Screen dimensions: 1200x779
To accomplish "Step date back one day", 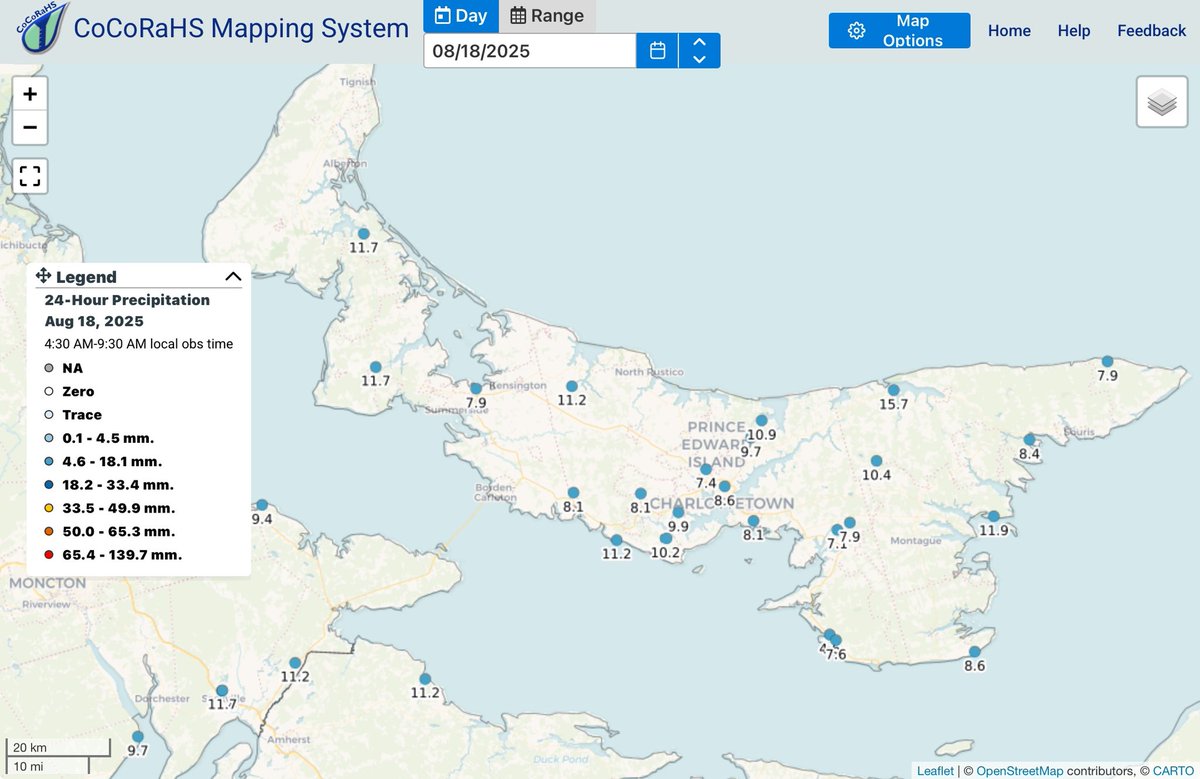I will coord(699,60).
